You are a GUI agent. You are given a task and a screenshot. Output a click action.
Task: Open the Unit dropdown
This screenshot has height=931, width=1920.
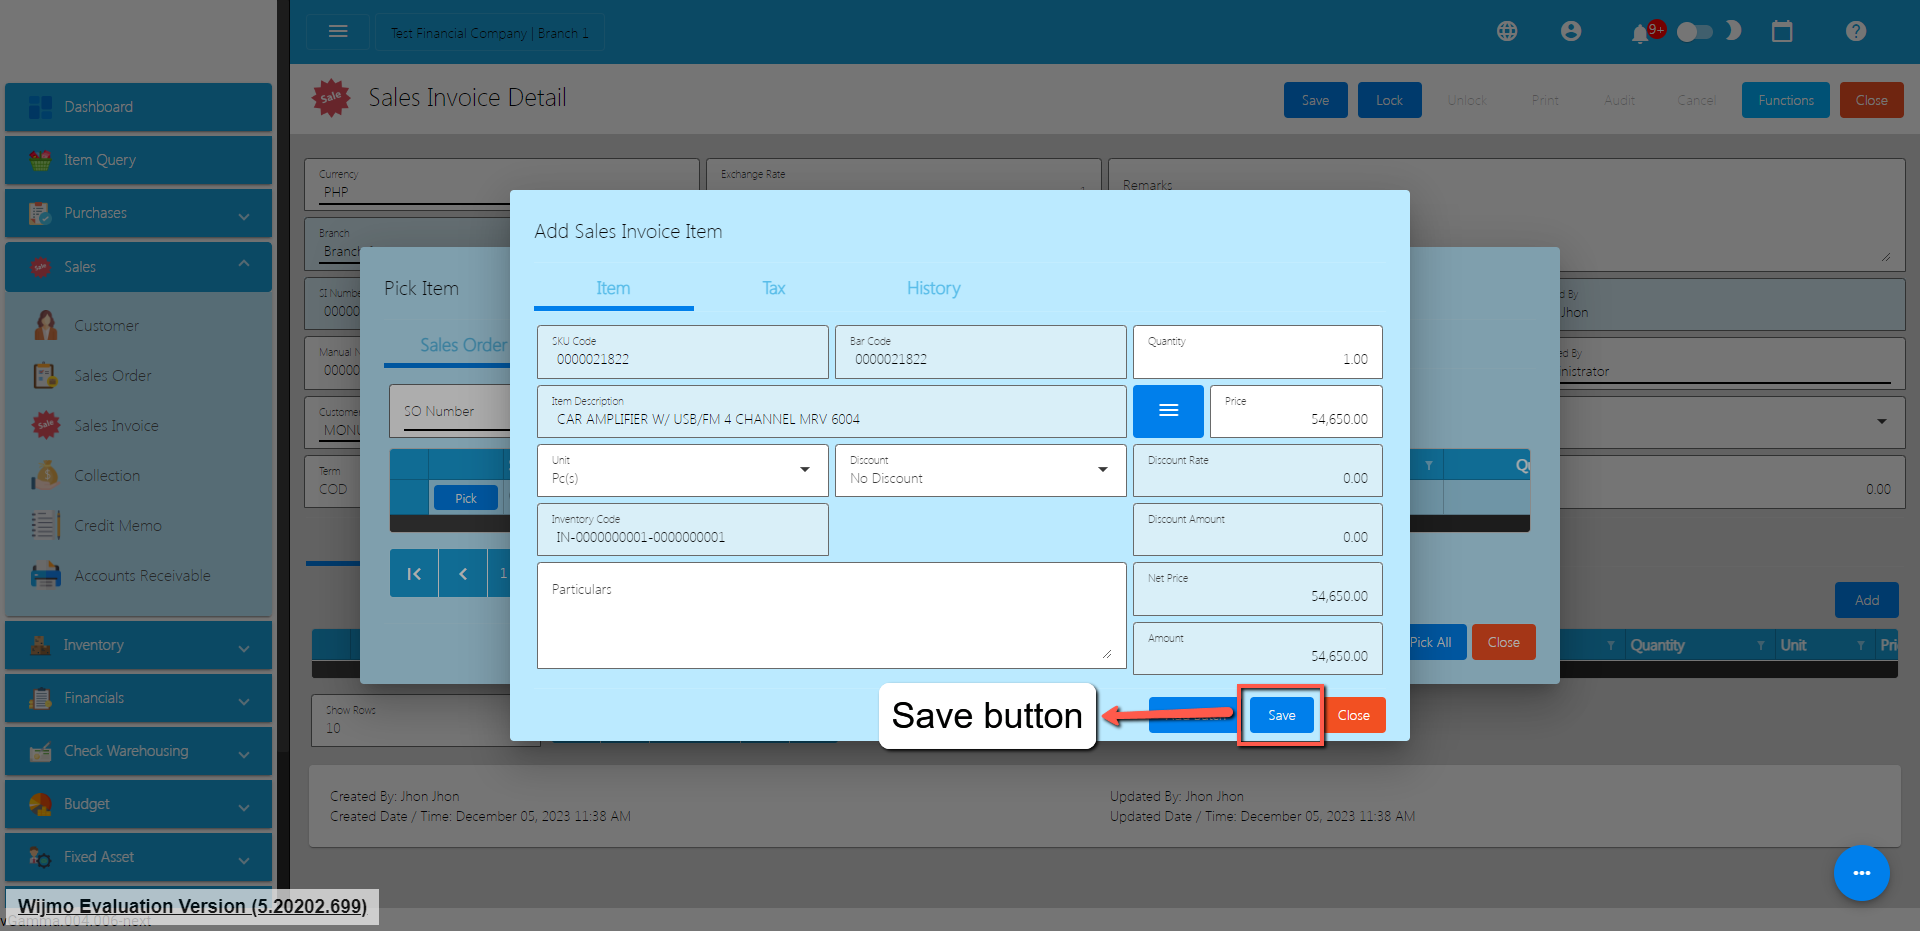click(682, 470)
